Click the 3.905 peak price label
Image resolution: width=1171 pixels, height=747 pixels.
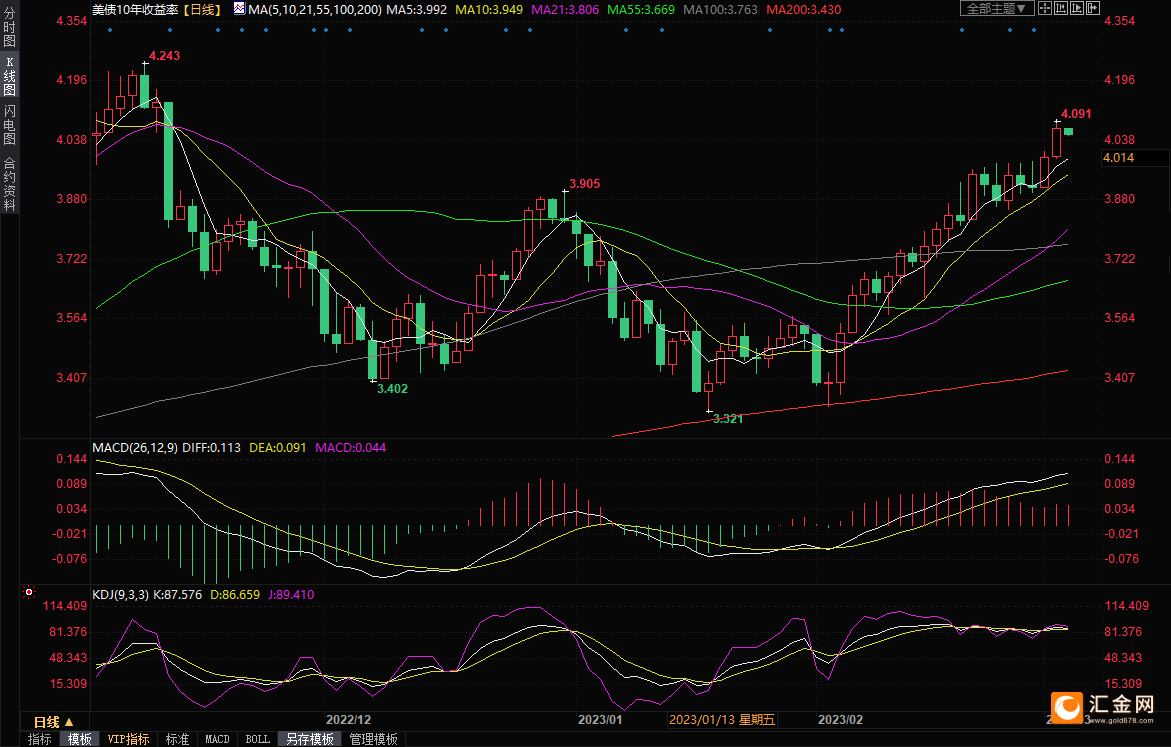pyautogui.click(x=584, y=184)
